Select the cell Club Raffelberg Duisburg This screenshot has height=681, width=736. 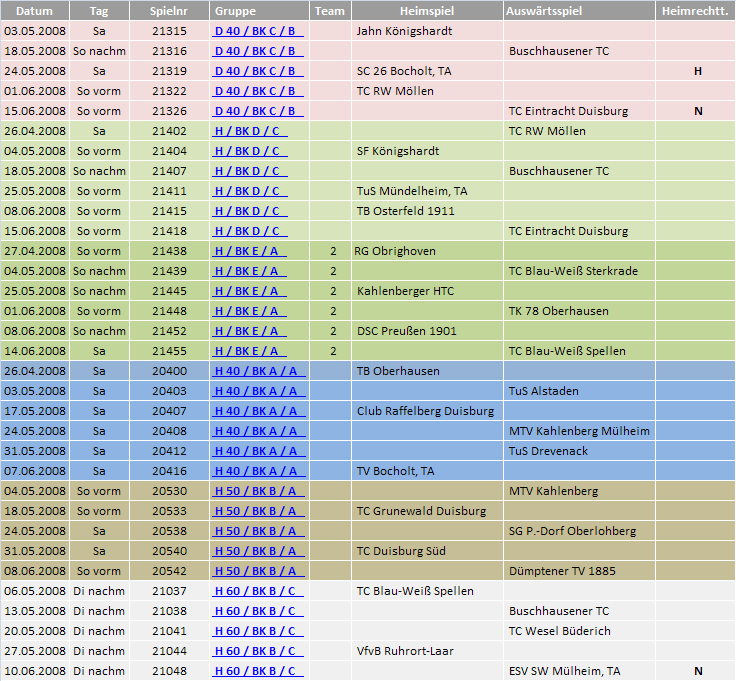(427, 411)
